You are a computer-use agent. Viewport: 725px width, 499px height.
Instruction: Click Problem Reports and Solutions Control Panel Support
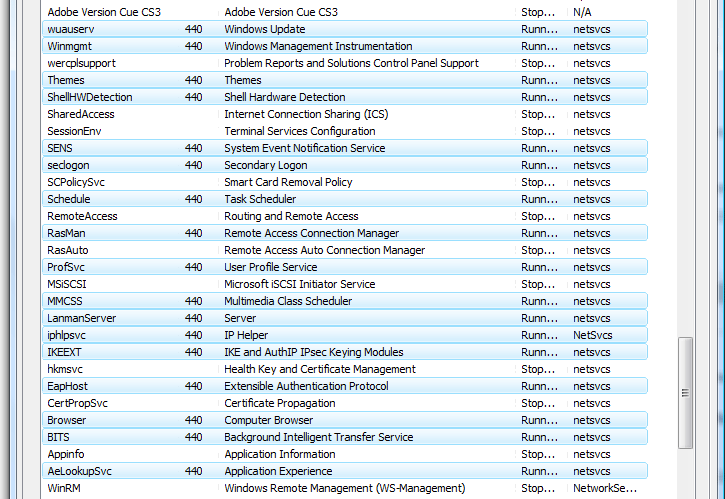351,63
